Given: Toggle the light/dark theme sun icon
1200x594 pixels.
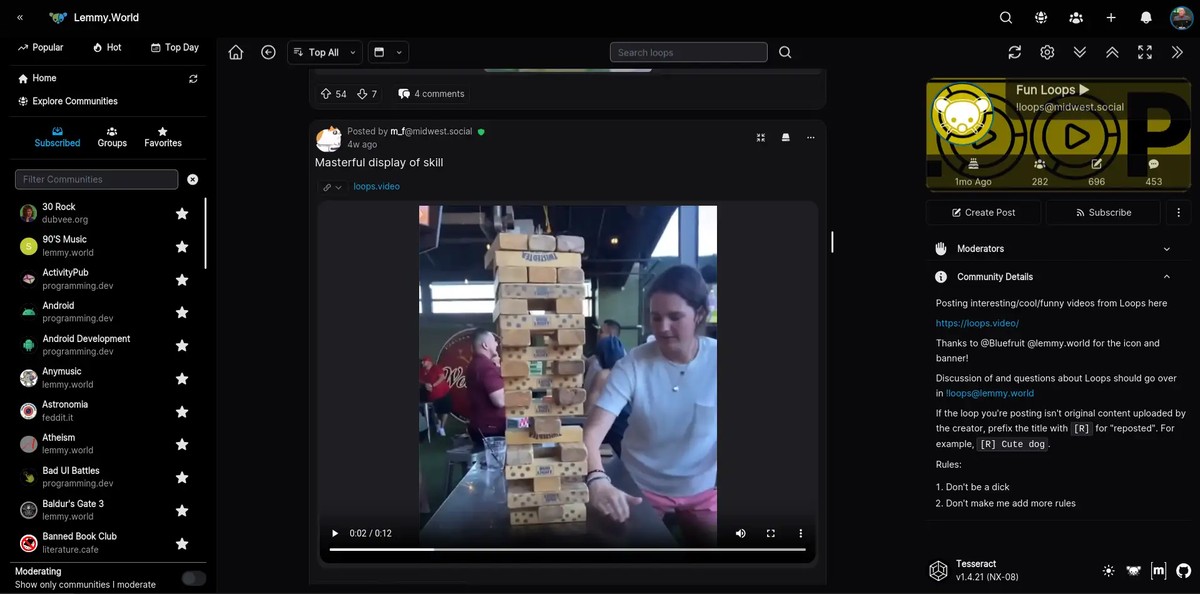Looking at the screenshot, I should click(1108, 571).
